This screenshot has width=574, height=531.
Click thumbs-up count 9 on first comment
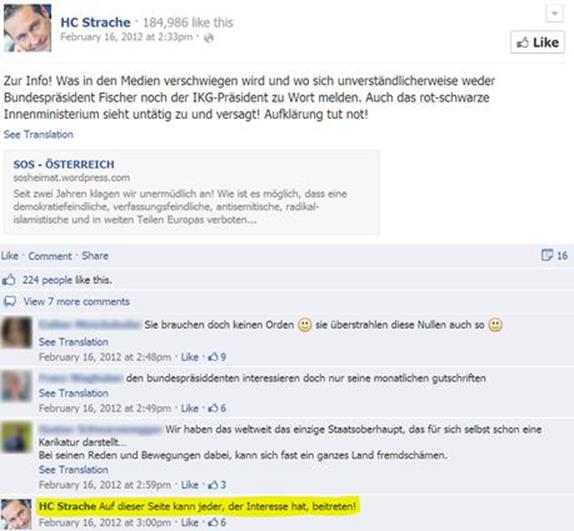[x=217, y=357]
